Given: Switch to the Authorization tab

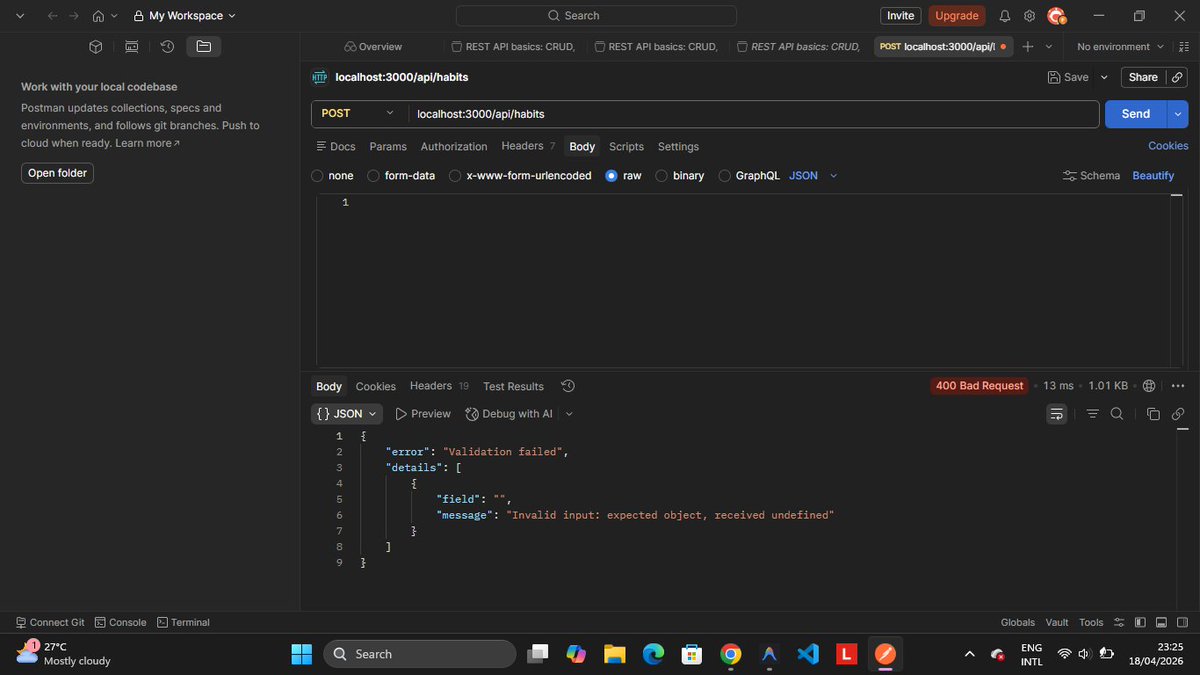Looking at the screenshot, I should 454,146.
